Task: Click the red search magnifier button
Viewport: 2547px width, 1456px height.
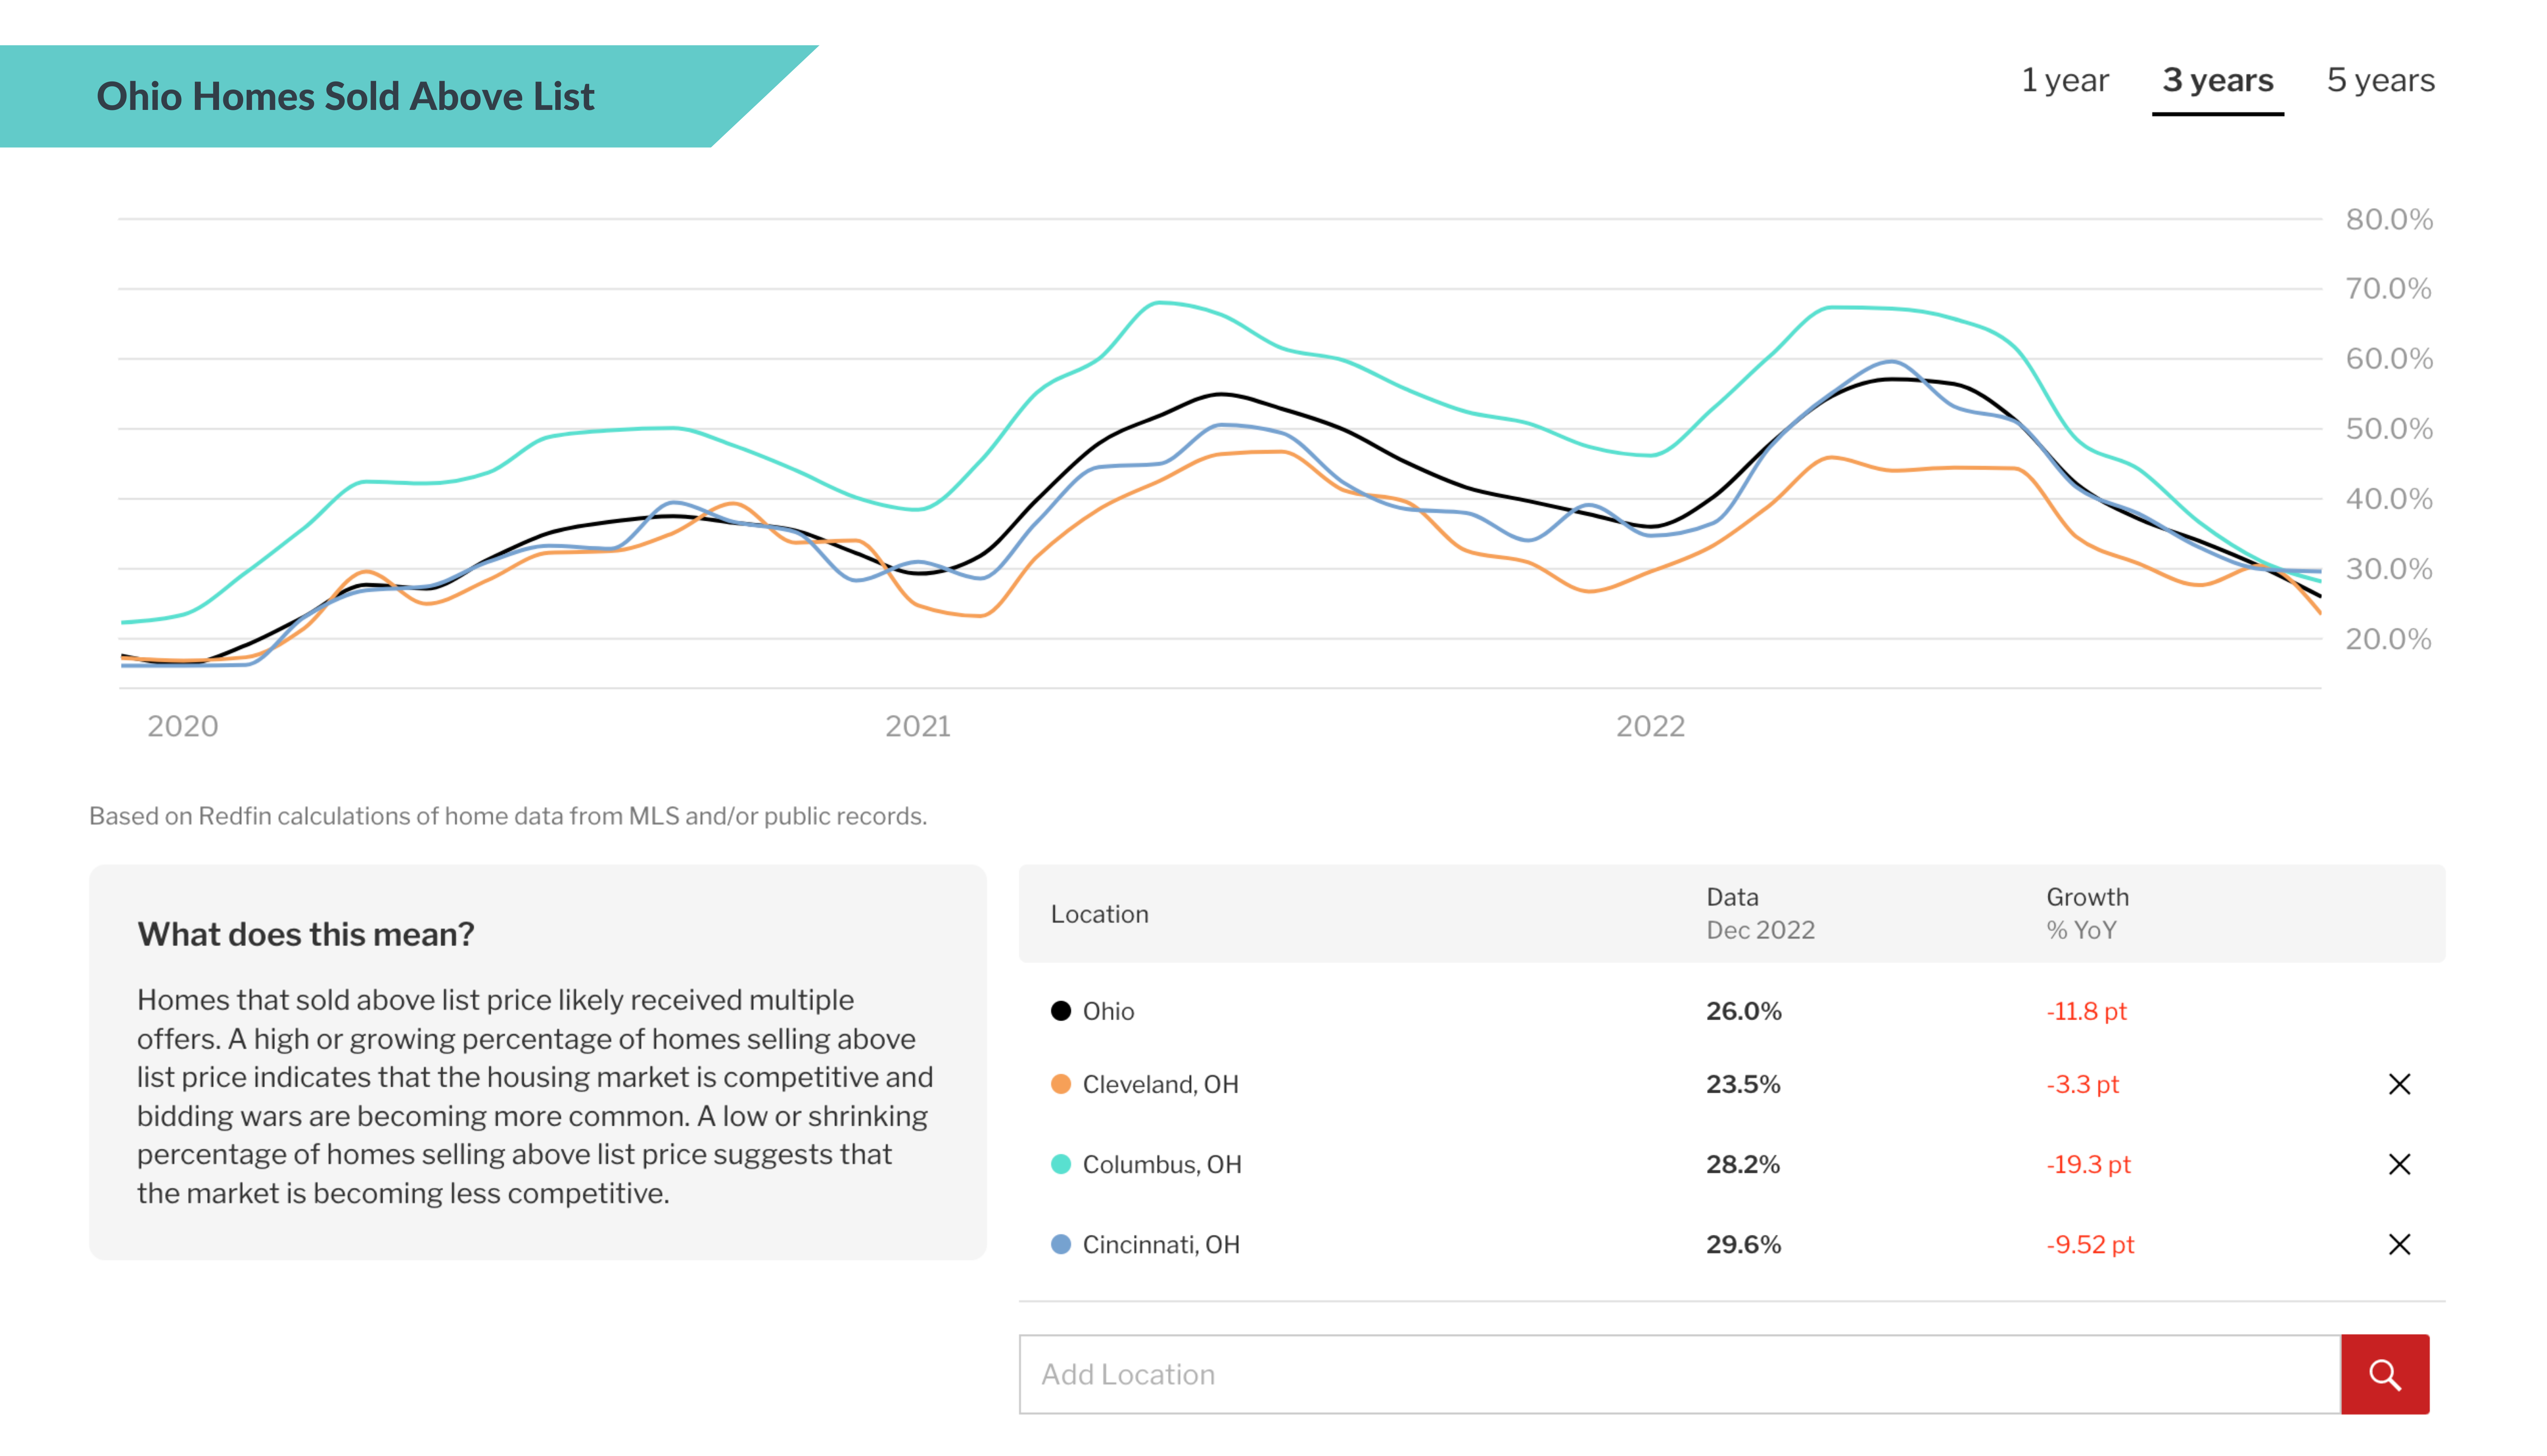Action: (2385, 1374)
